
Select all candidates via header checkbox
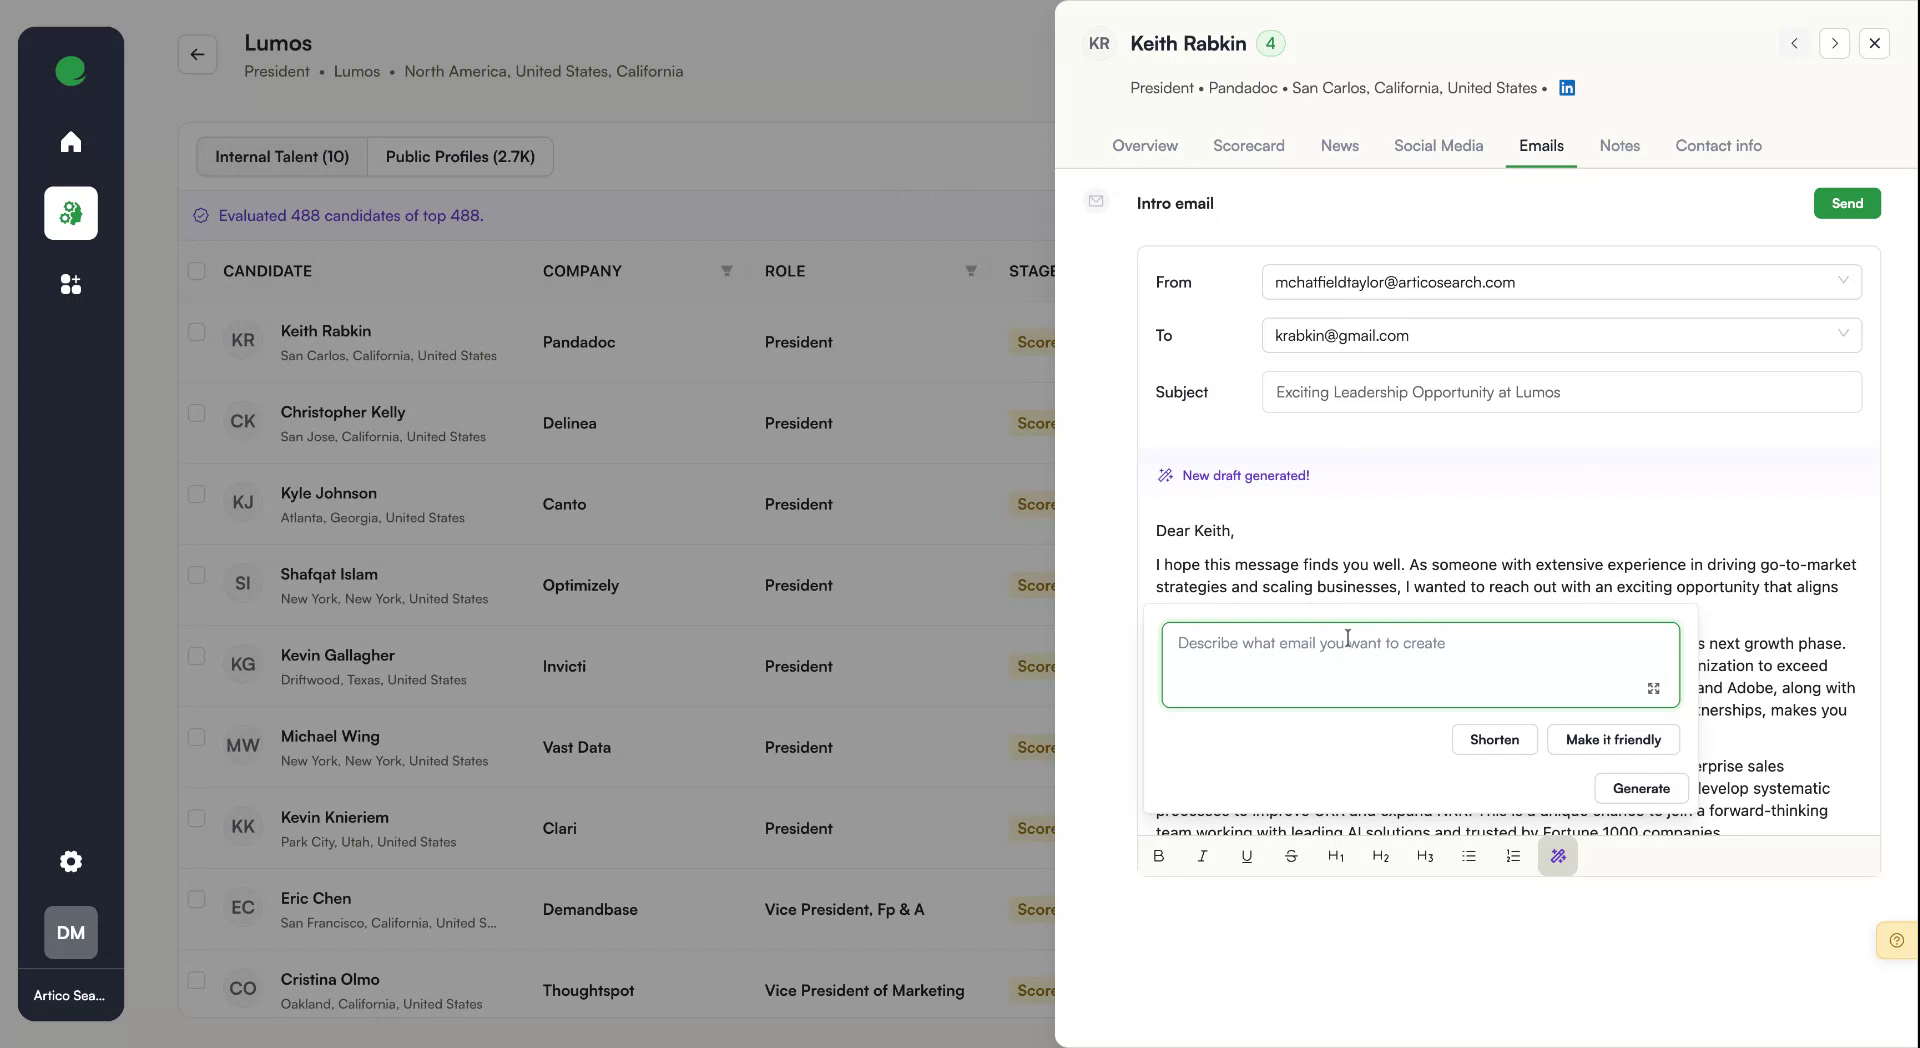coord(196,271)
